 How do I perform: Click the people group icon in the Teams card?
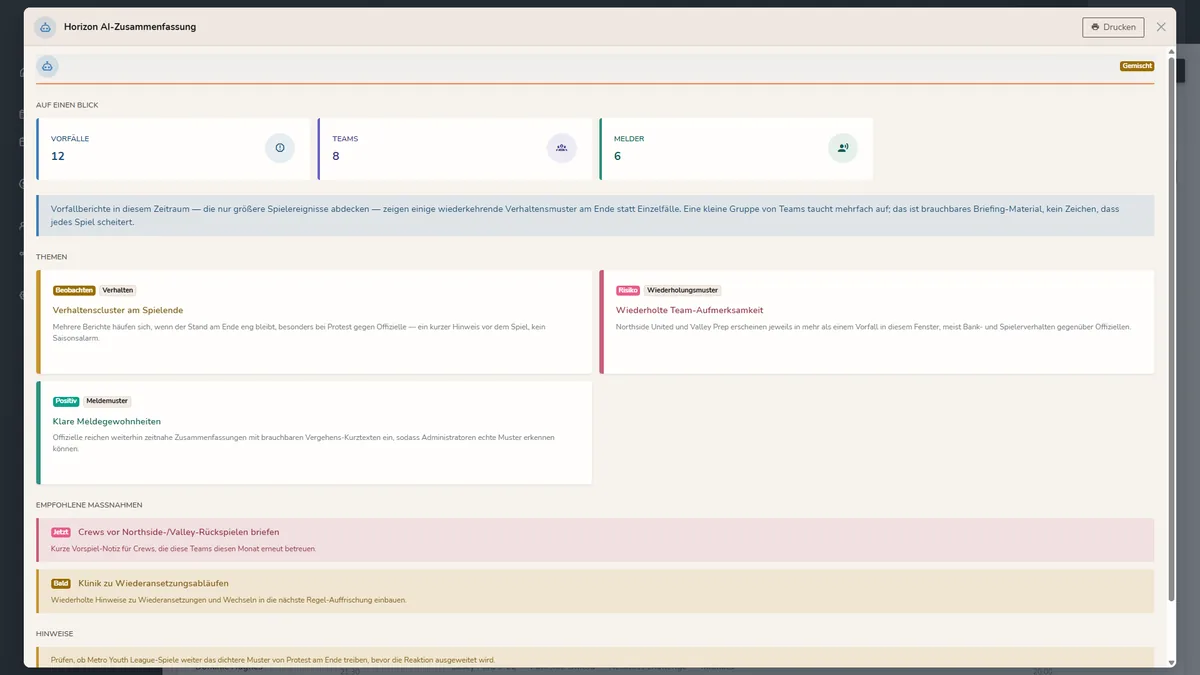[562, 148]
